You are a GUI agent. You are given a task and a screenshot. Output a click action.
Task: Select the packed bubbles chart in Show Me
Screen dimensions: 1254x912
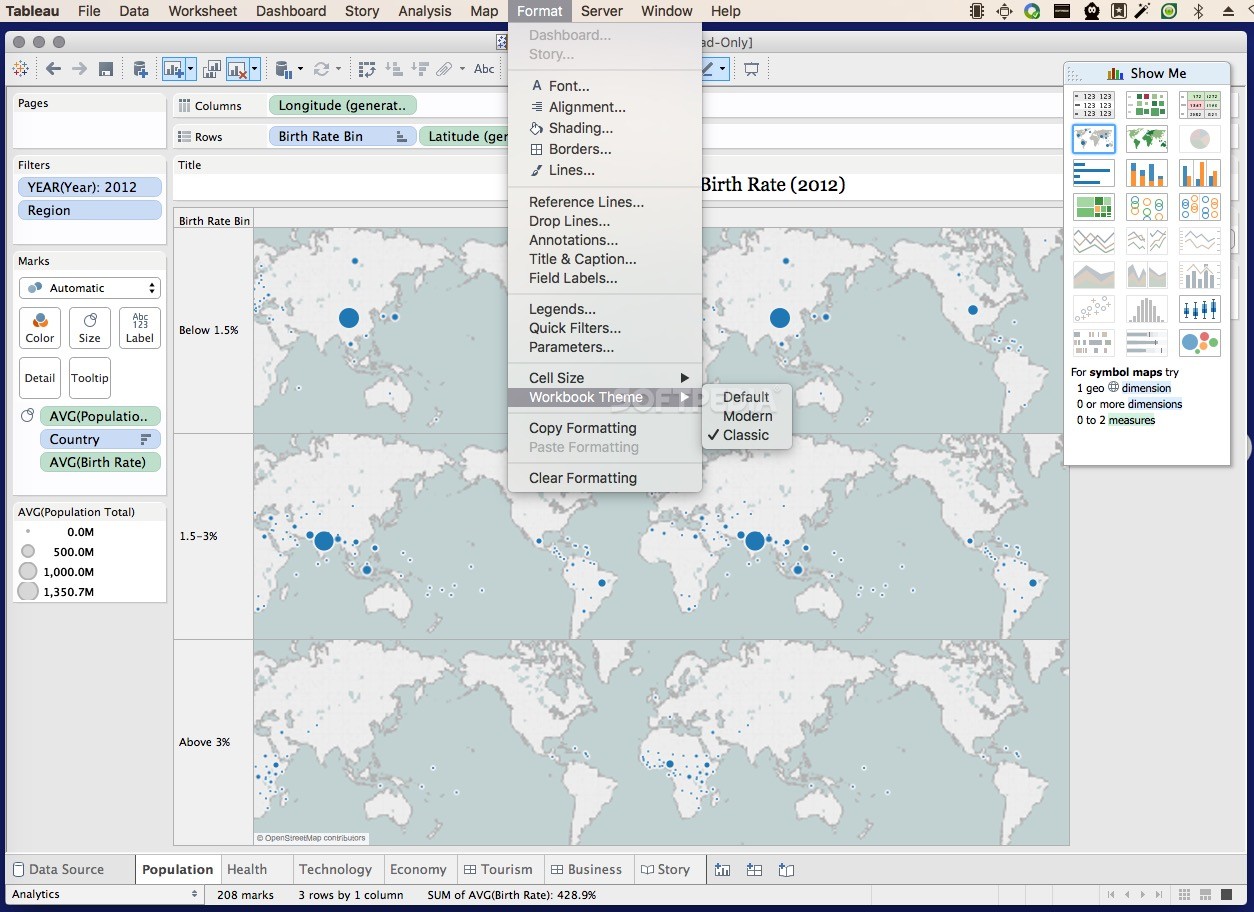(x=1199, y=343)
